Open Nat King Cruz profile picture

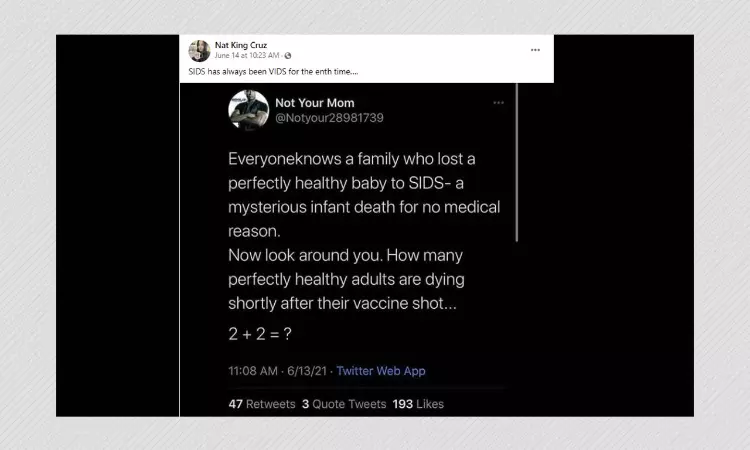pyautogui.click(x=199, y=51)
